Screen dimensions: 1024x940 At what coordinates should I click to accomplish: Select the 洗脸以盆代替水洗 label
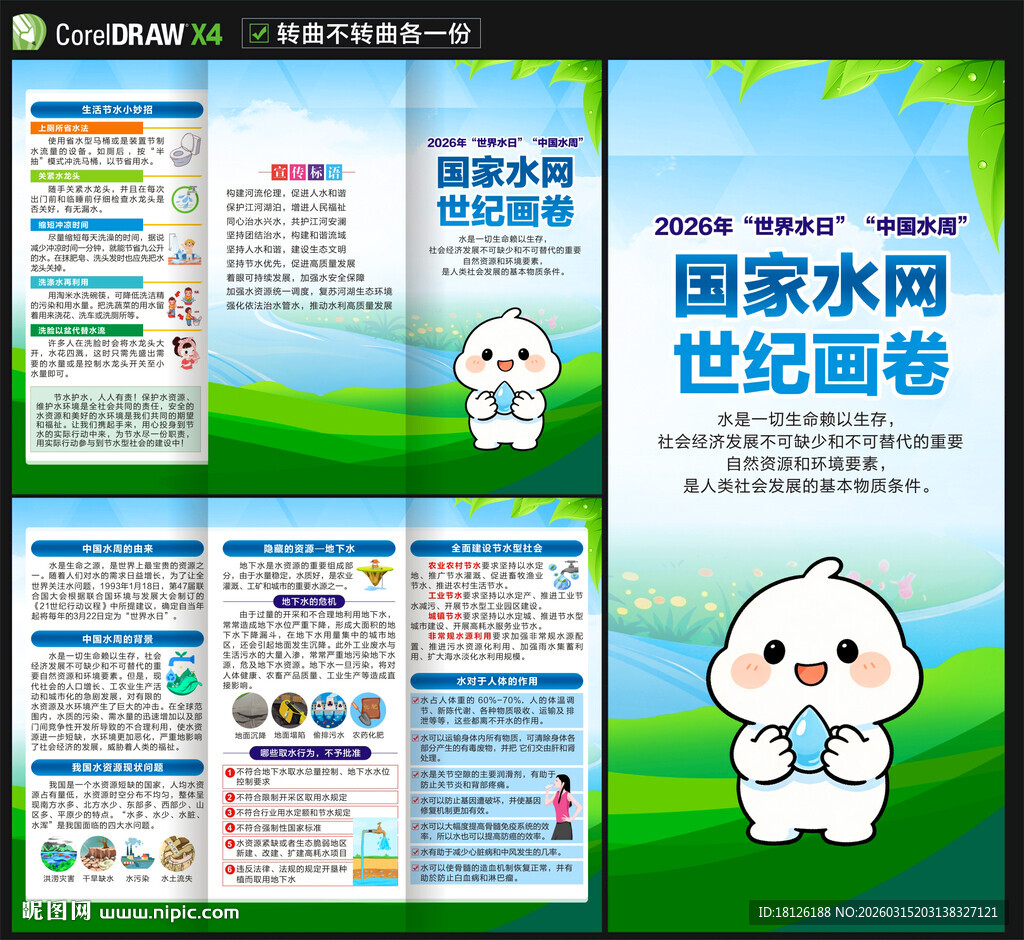tap(86, 331)
